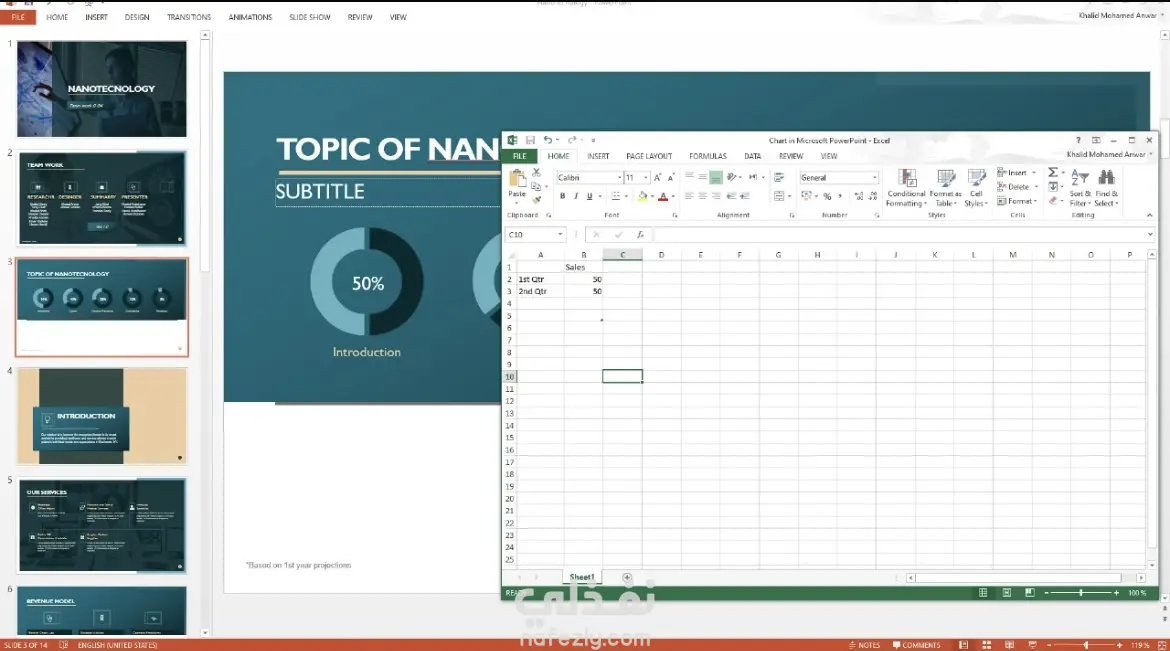
Task: Toggle Bold in Excel
Action: [563, 196]
